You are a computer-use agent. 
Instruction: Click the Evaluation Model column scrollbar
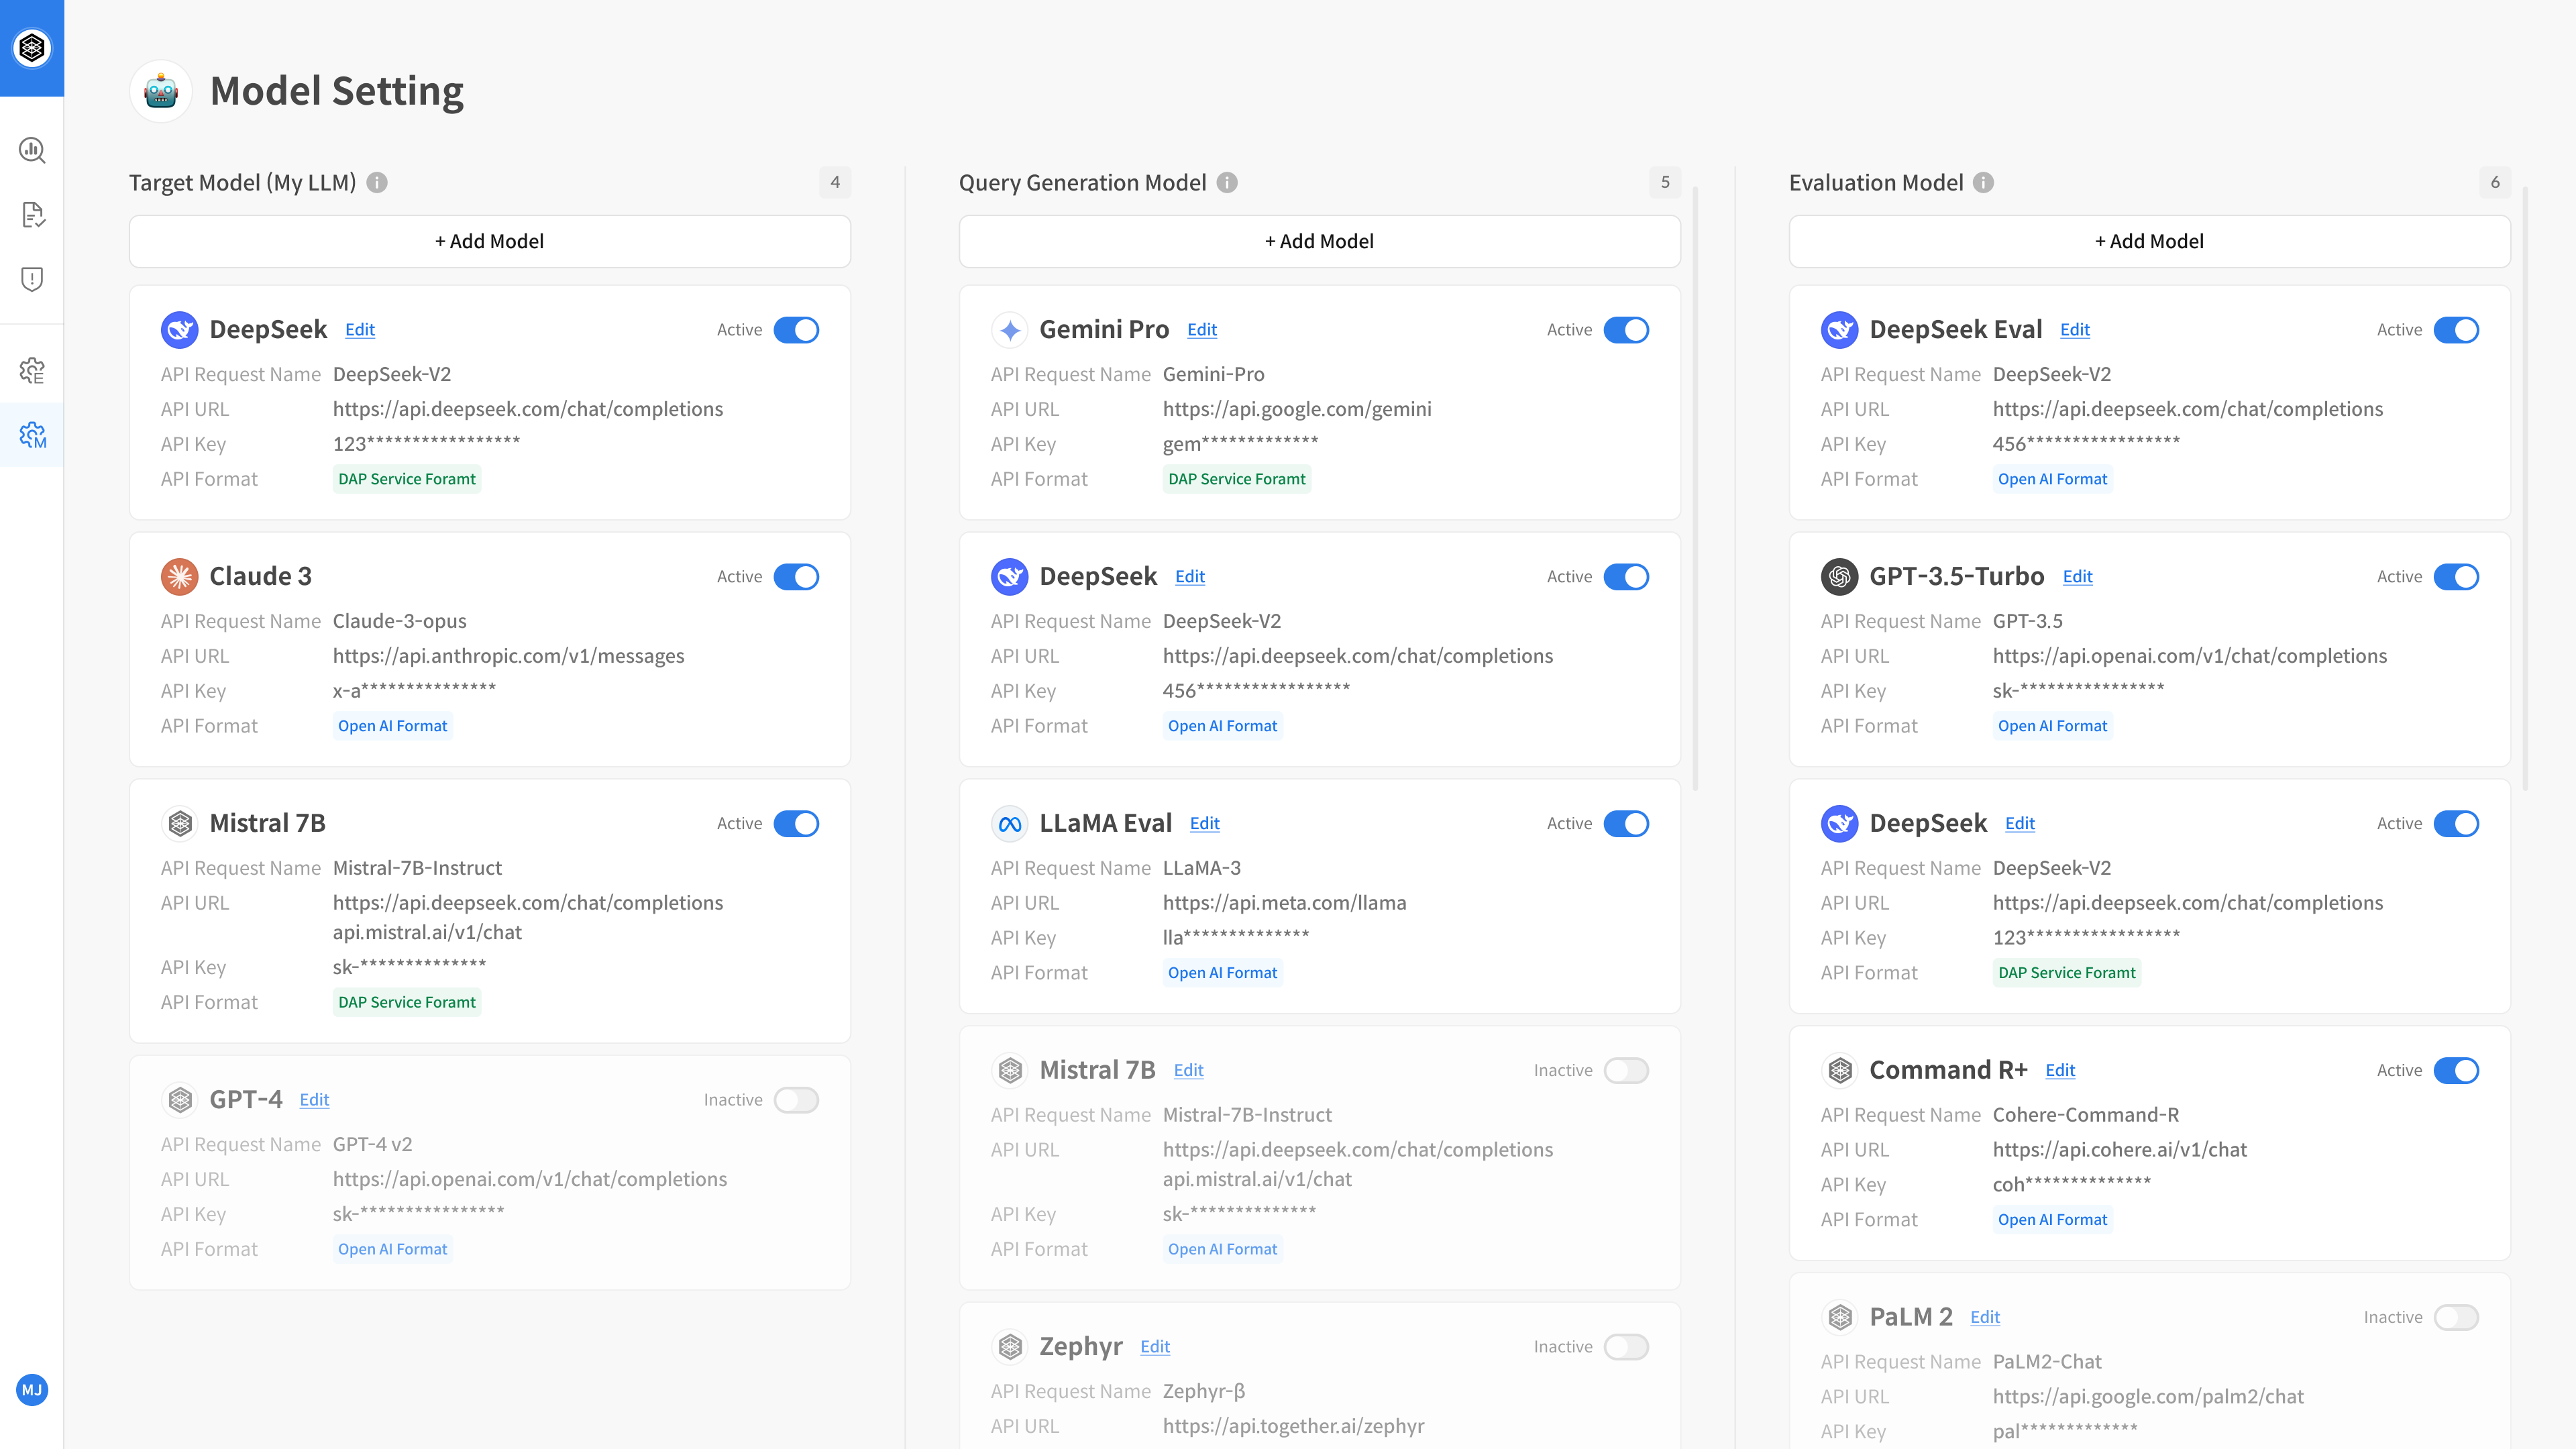tap(2525, 488)
